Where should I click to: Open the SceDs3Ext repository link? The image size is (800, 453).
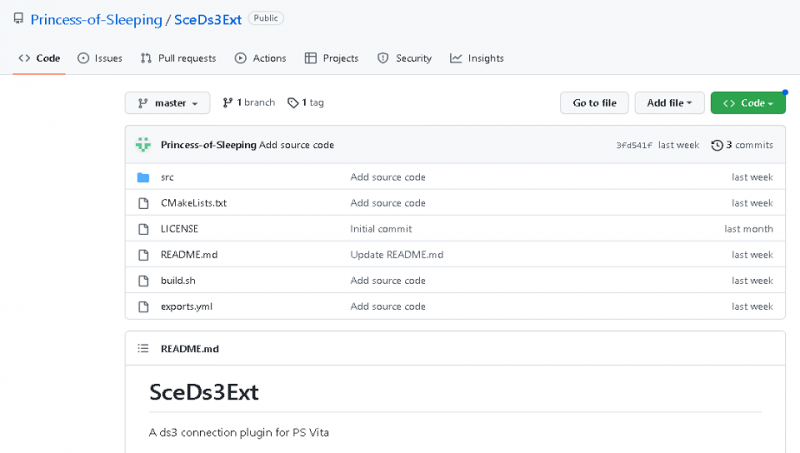(208, 19)
